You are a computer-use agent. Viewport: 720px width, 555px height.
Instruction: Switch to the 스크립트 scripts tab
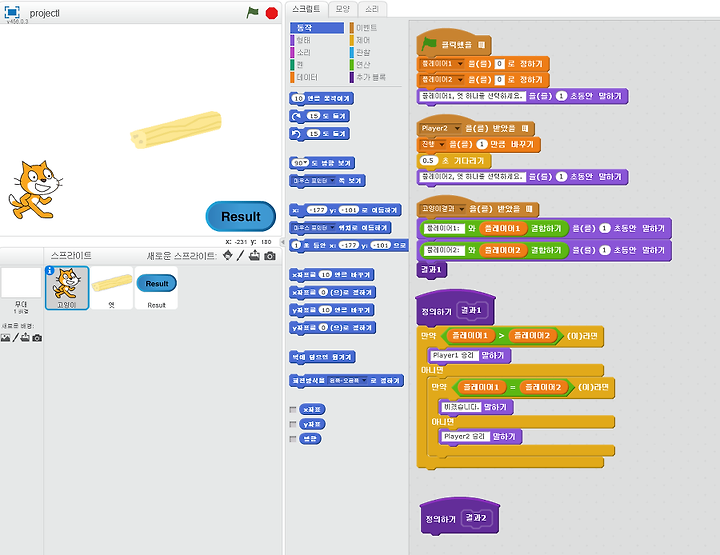306,9
